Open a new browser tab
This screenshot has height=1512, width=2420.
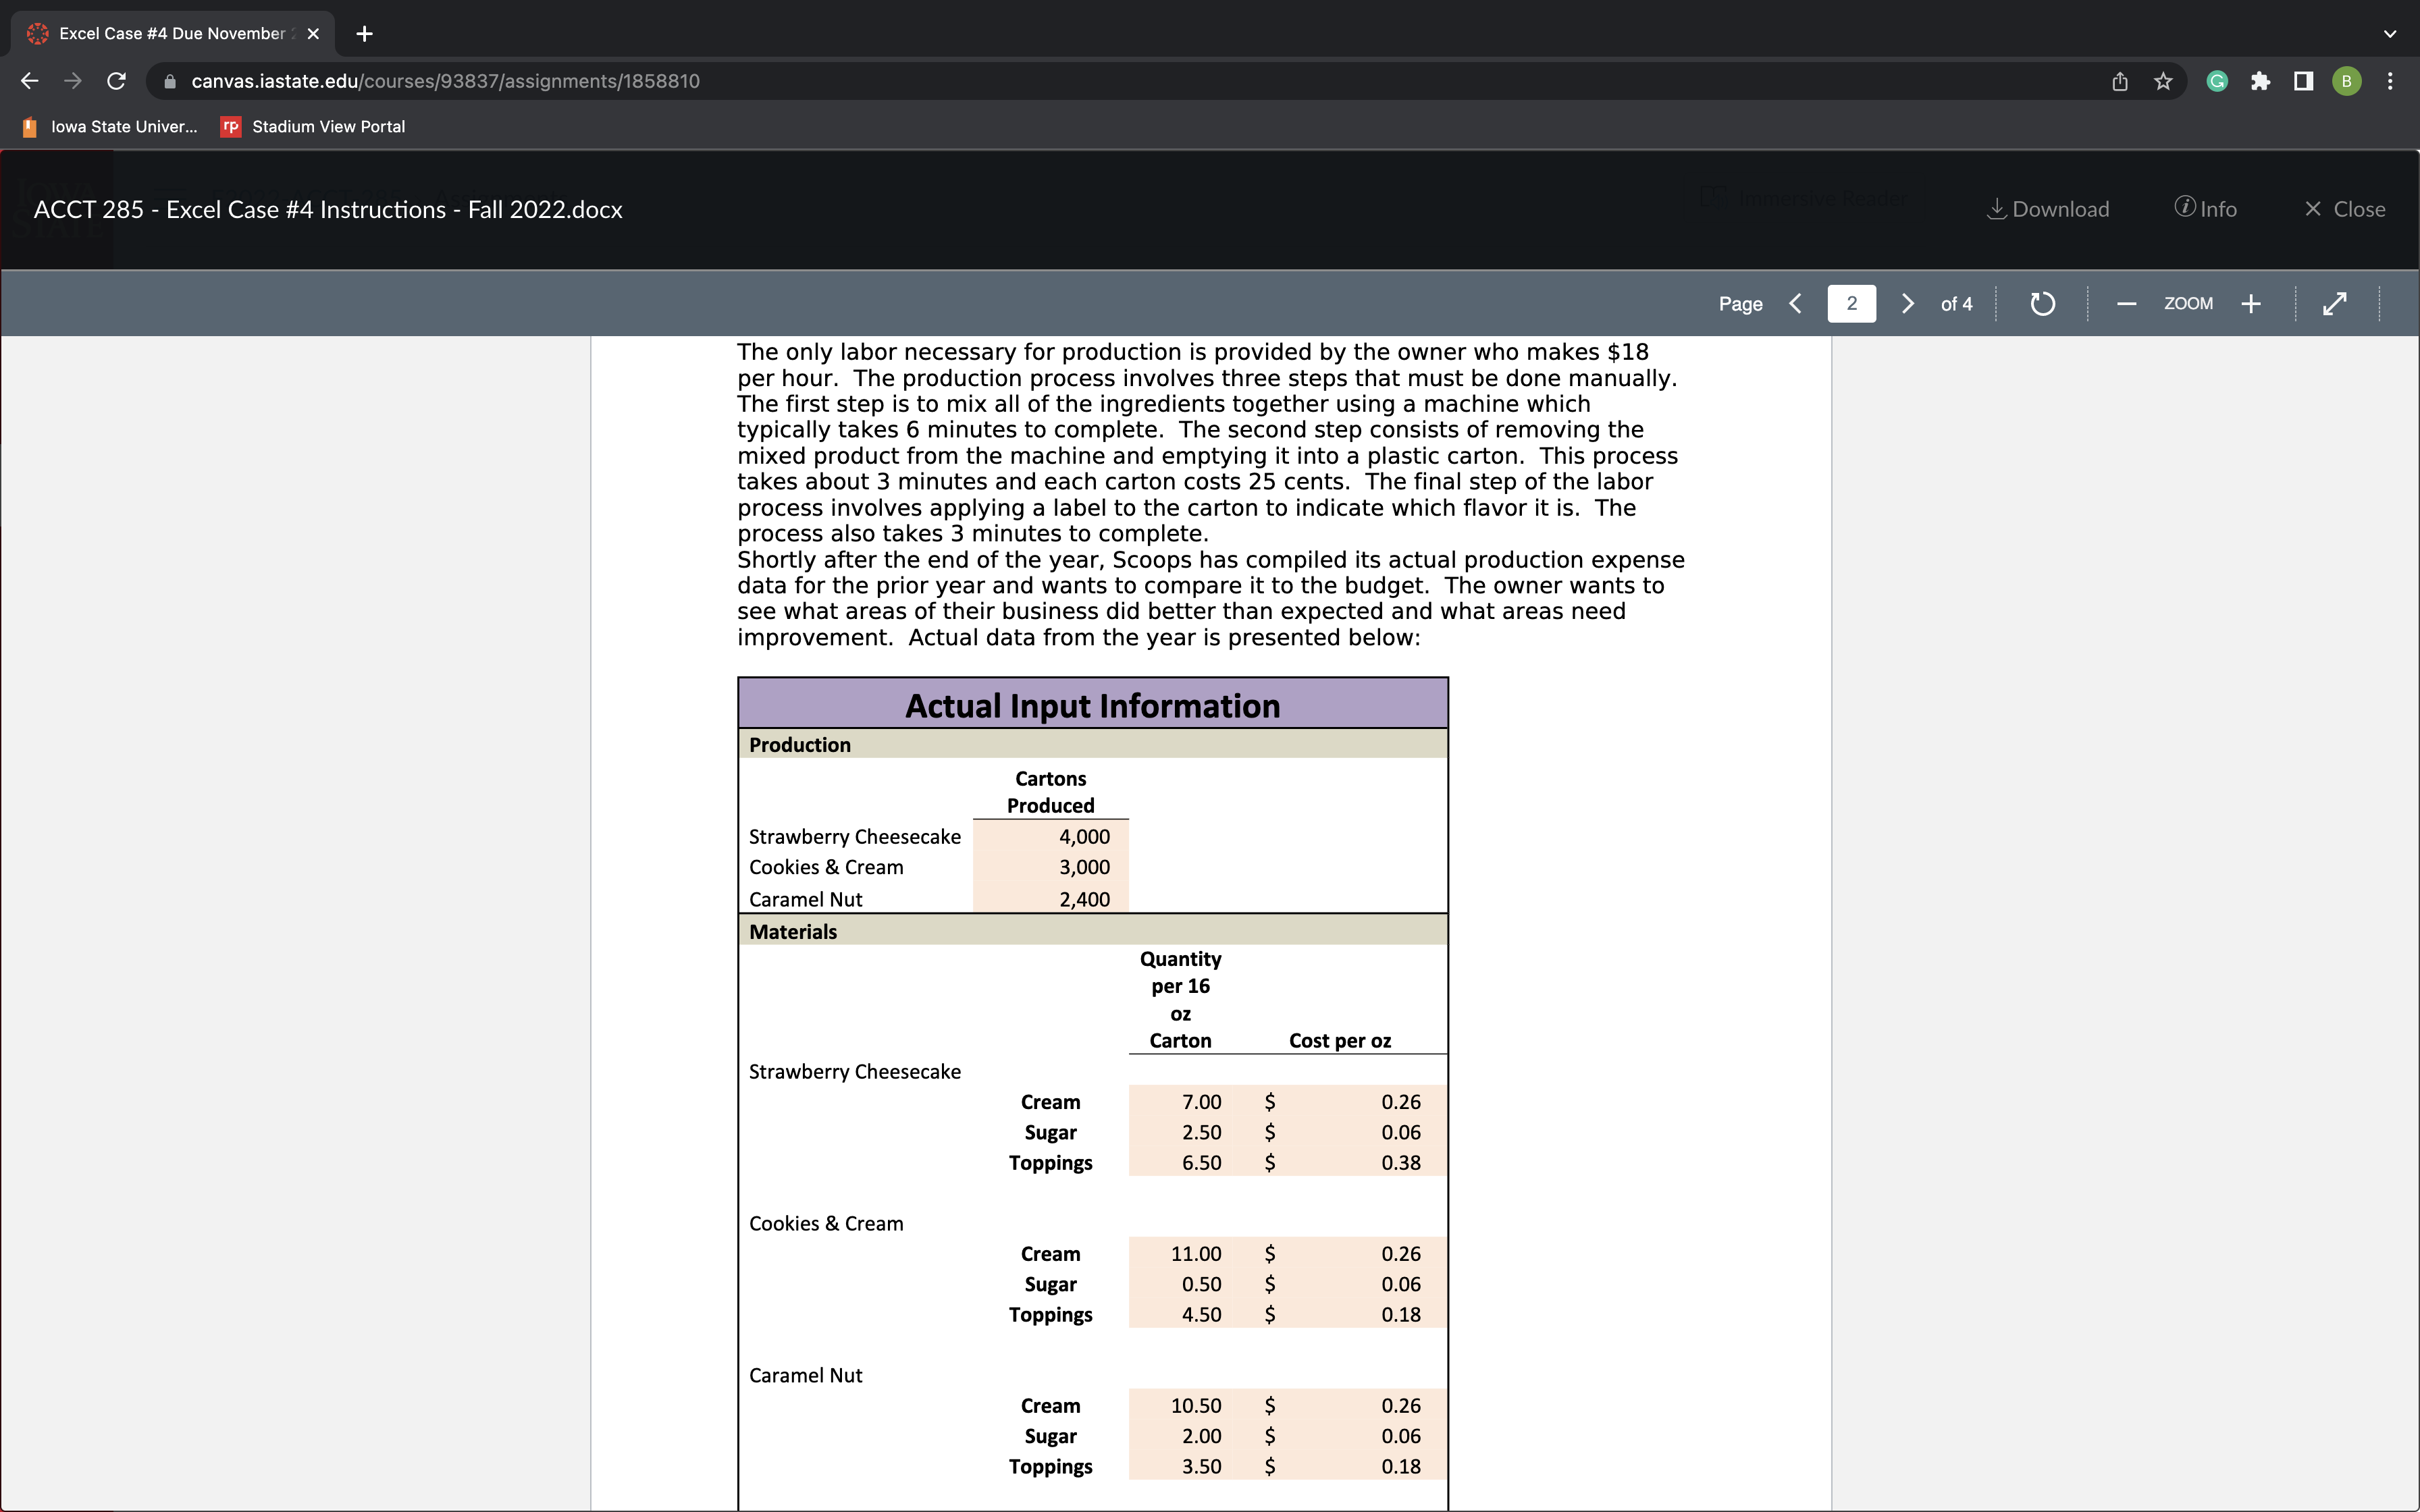click(x=364, y=33)
